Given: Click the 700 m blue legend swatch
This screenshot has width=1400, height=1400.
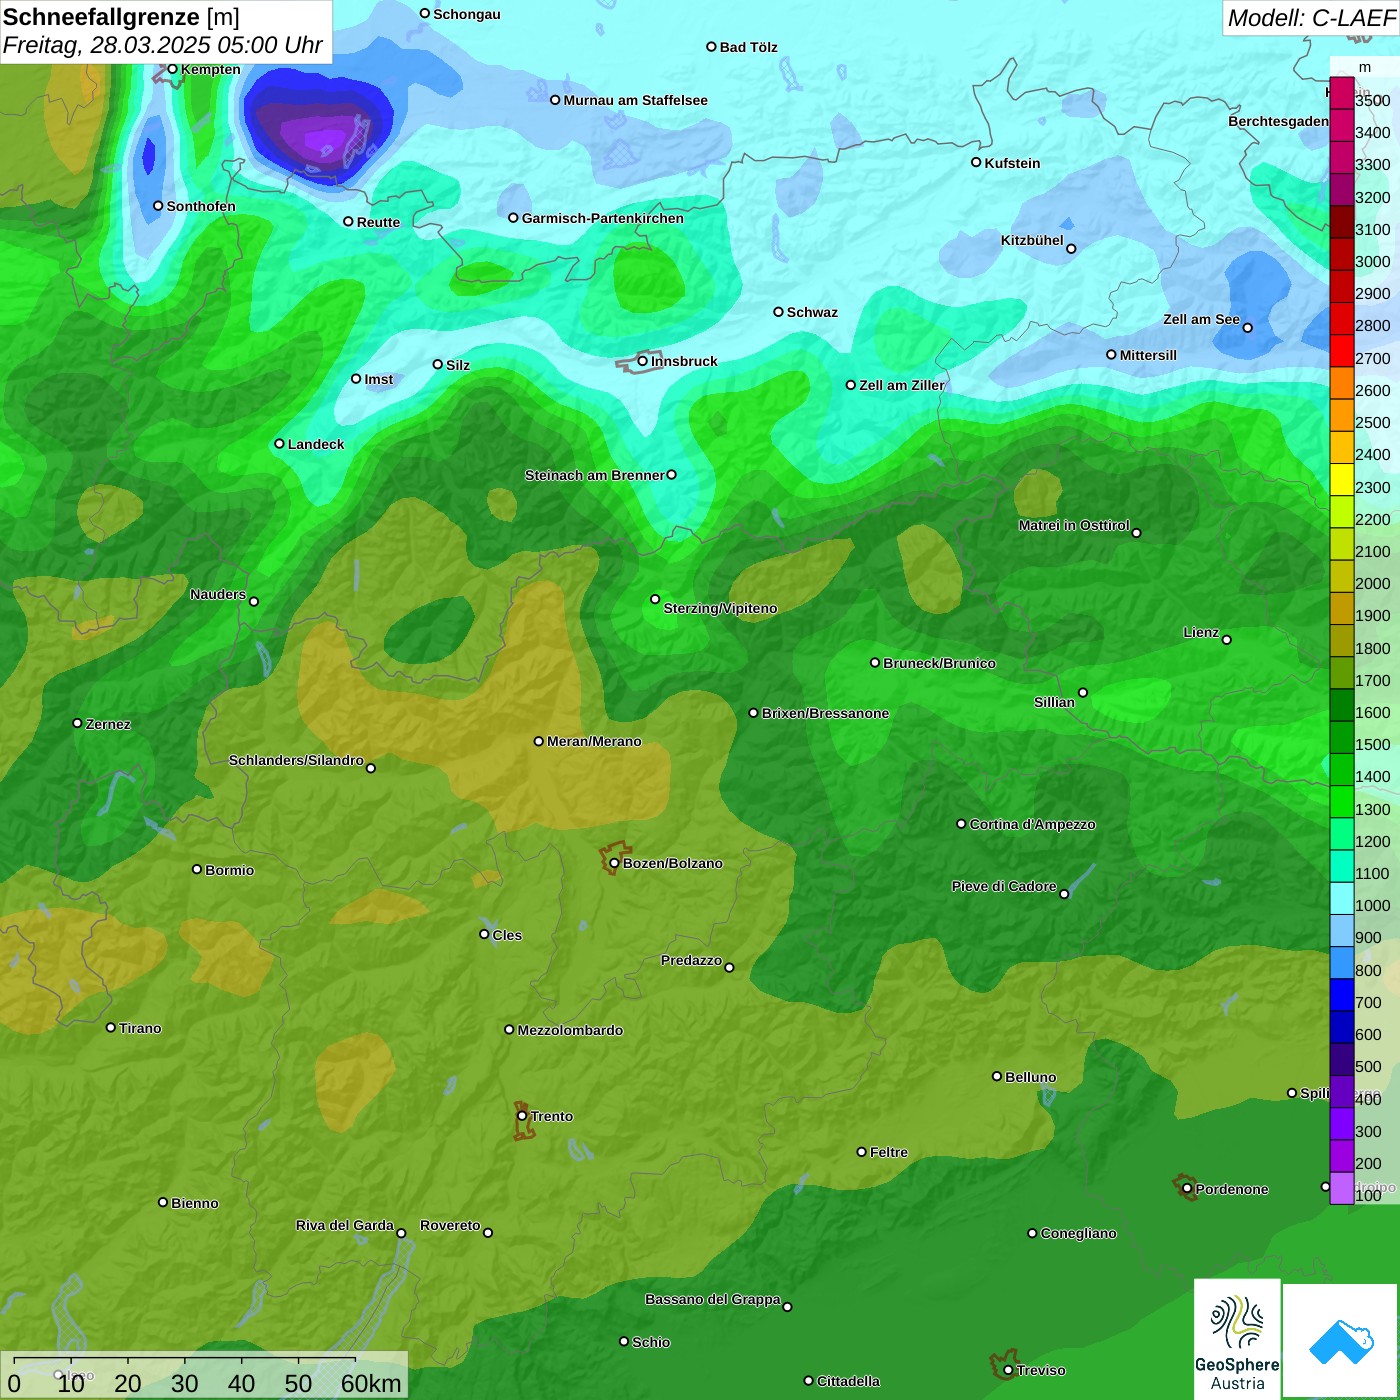Looking at the screenshot, I should click(1342, 994).
